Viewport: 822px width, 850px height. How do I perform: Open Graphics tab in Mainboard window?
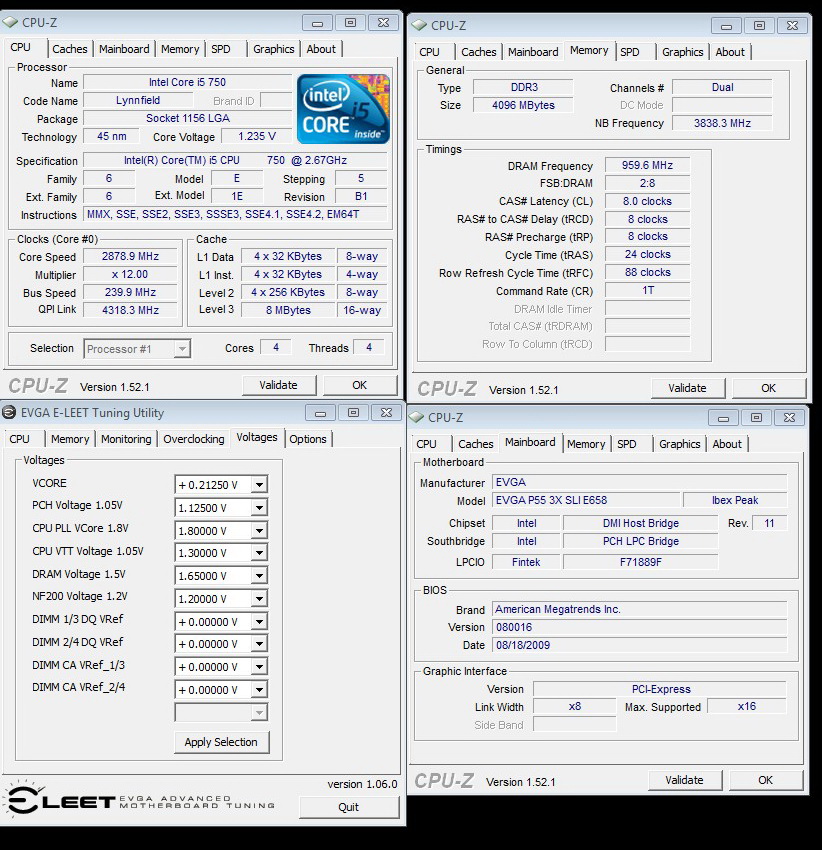679,444
